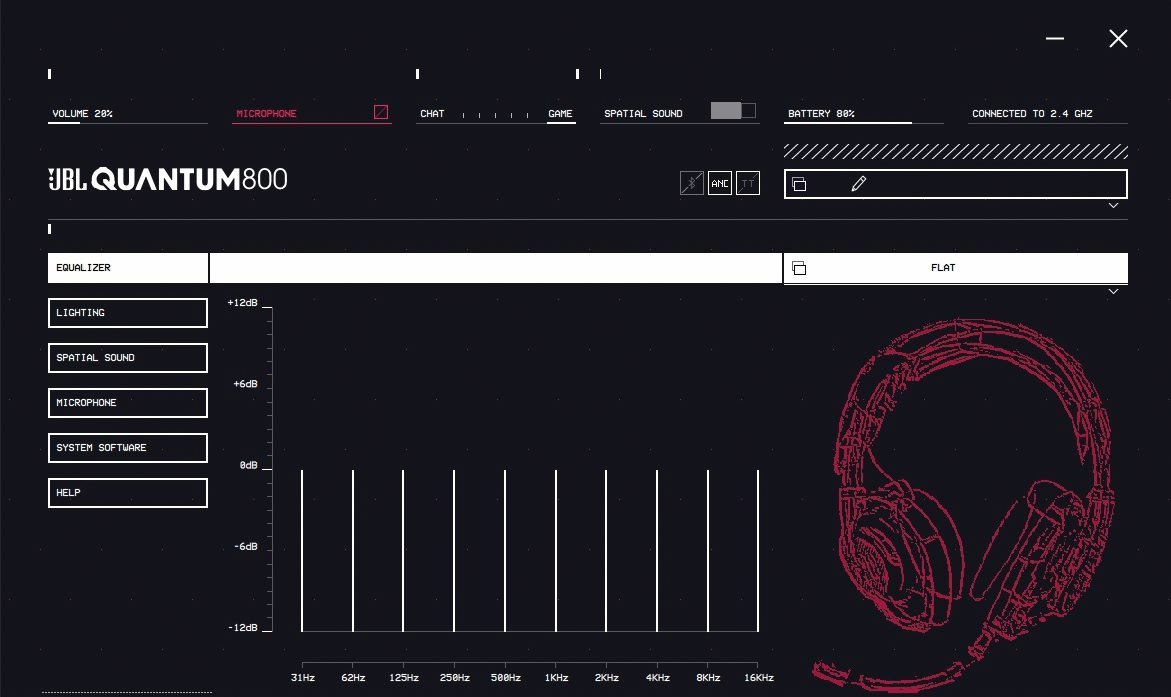This screenshot has width=1171, height=697.
Task: Click the Volume 20% slider bar
Action: tap(128, 123)
